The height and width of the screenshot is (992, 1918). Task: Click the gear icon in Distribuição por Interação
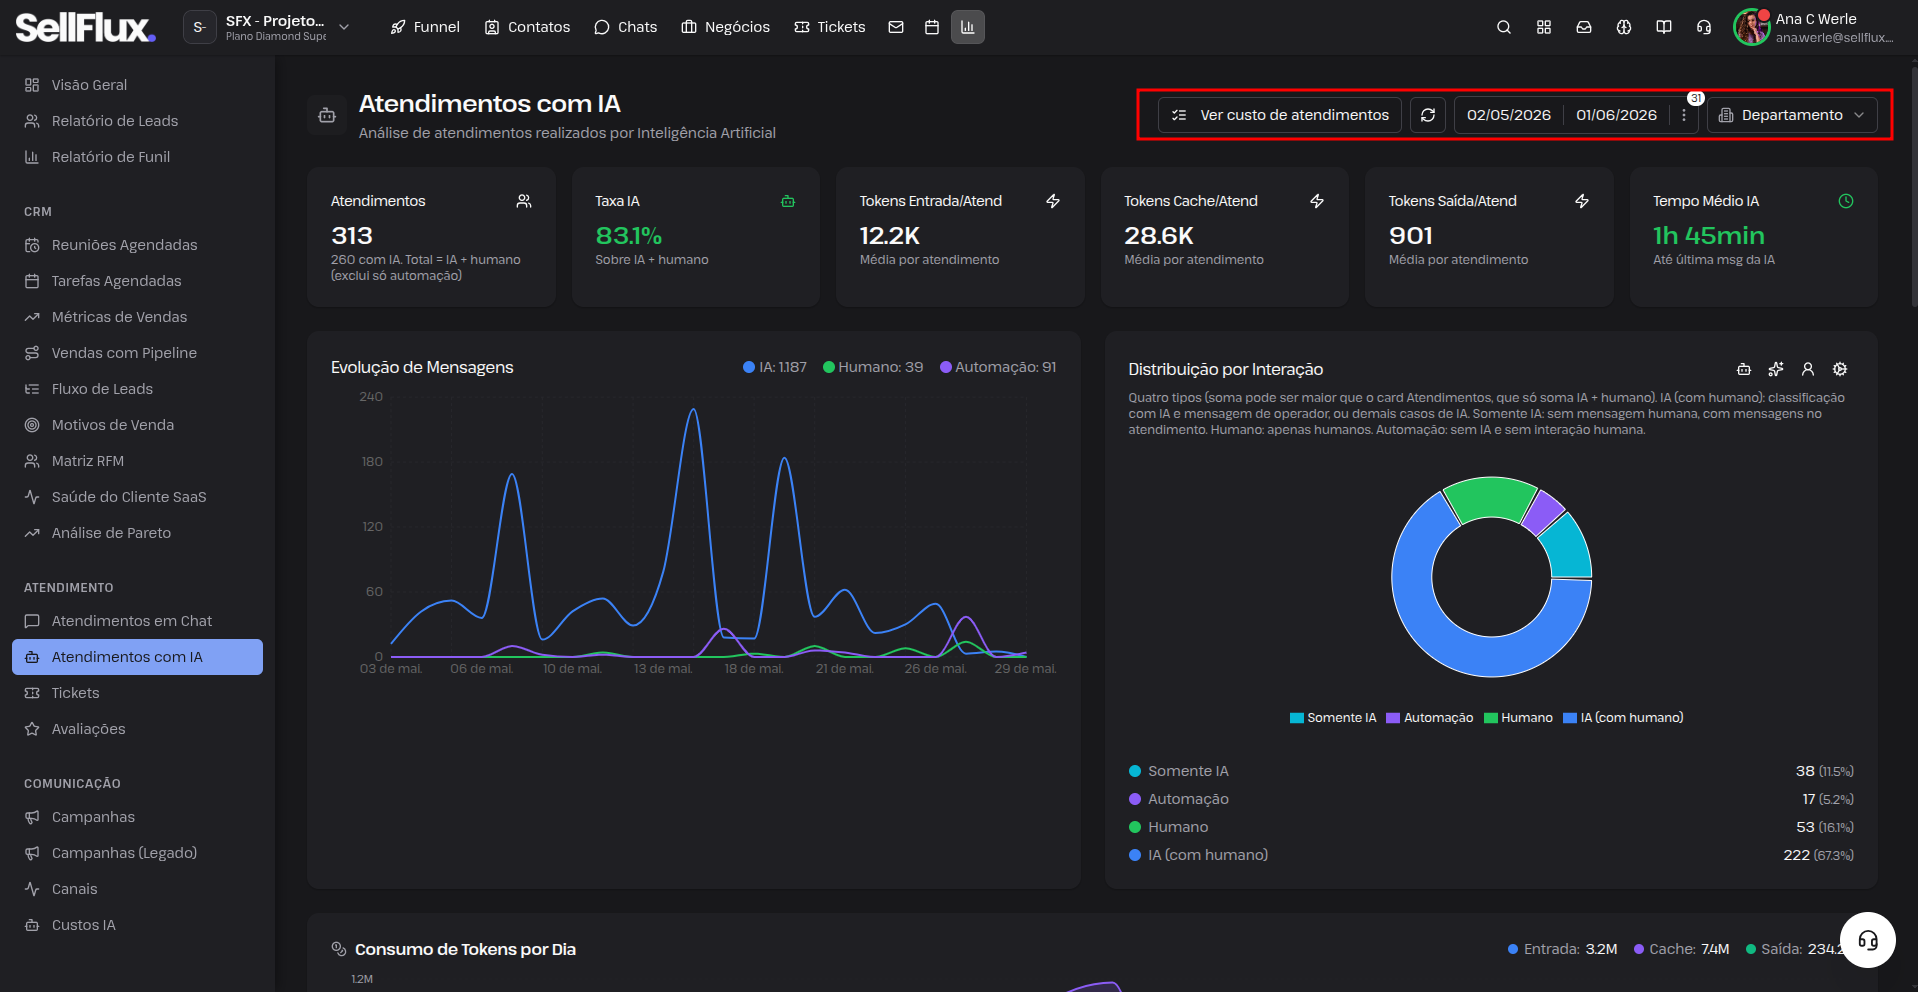click(1840, 369)
